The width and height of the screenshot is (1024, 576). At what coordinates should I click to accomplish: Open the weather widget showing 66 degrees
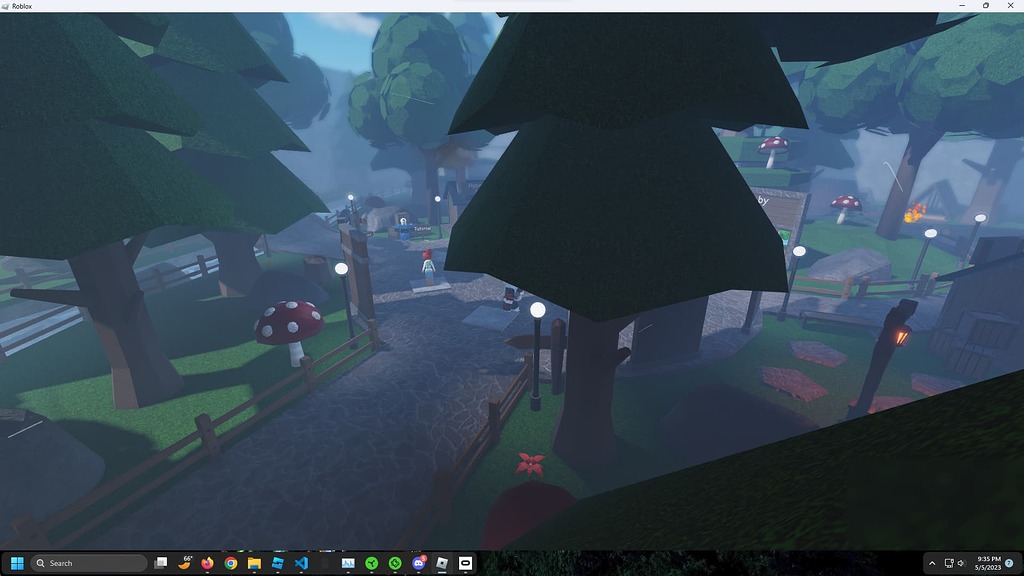(185, 563)
